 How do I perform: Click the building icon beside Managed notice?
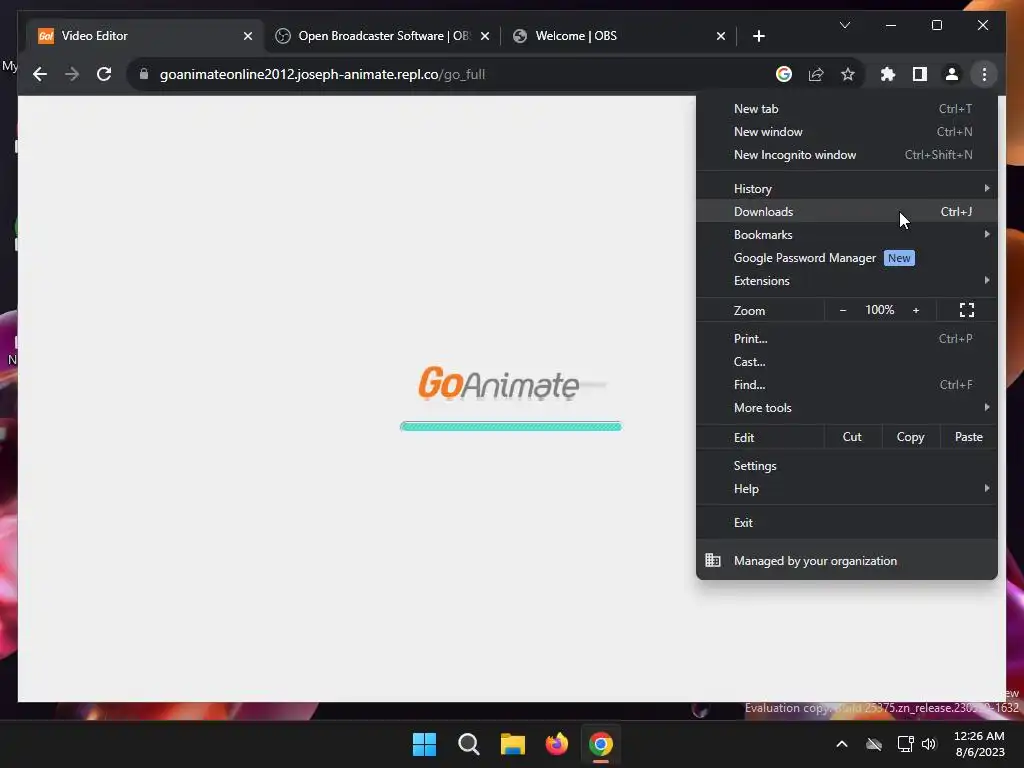(712, 560)
